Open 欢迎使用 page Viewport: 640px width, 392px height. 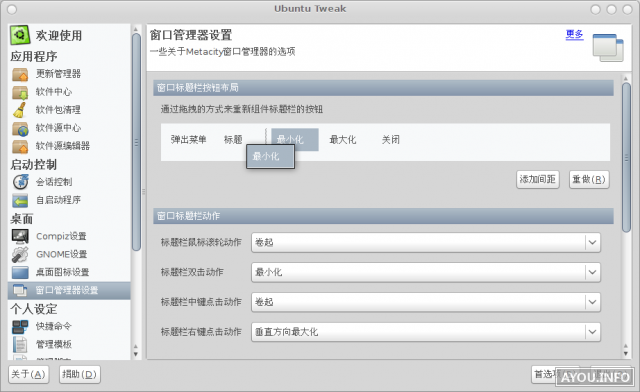tap(59, 36)
